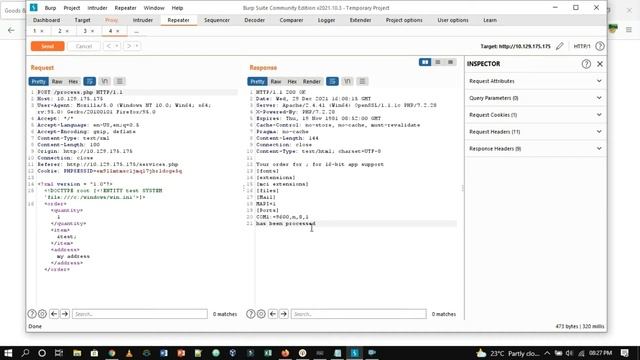Go to next request with forward arrow
This screenshot has height=360, width=640.
[x=129, y=46]
